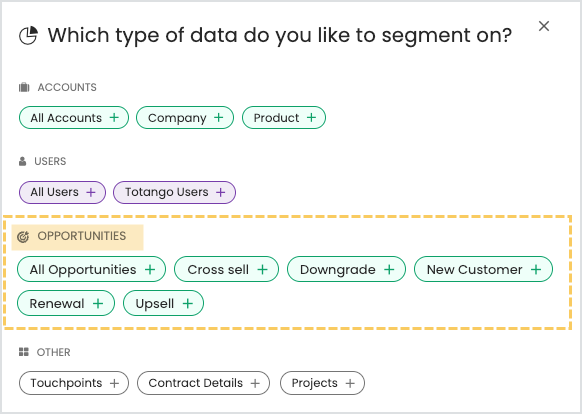Image resolution: width=582 pixels, height=414 pixels.
Task: Click the plus icon on New Customer
Action: point(536,269)
